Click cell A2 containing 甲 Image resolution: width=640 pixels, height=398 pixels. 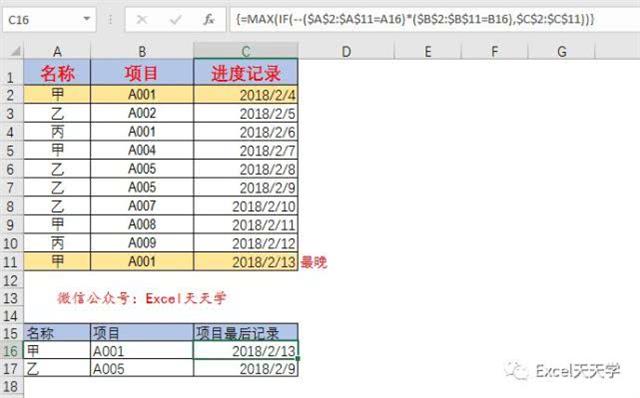pos(57,95)
